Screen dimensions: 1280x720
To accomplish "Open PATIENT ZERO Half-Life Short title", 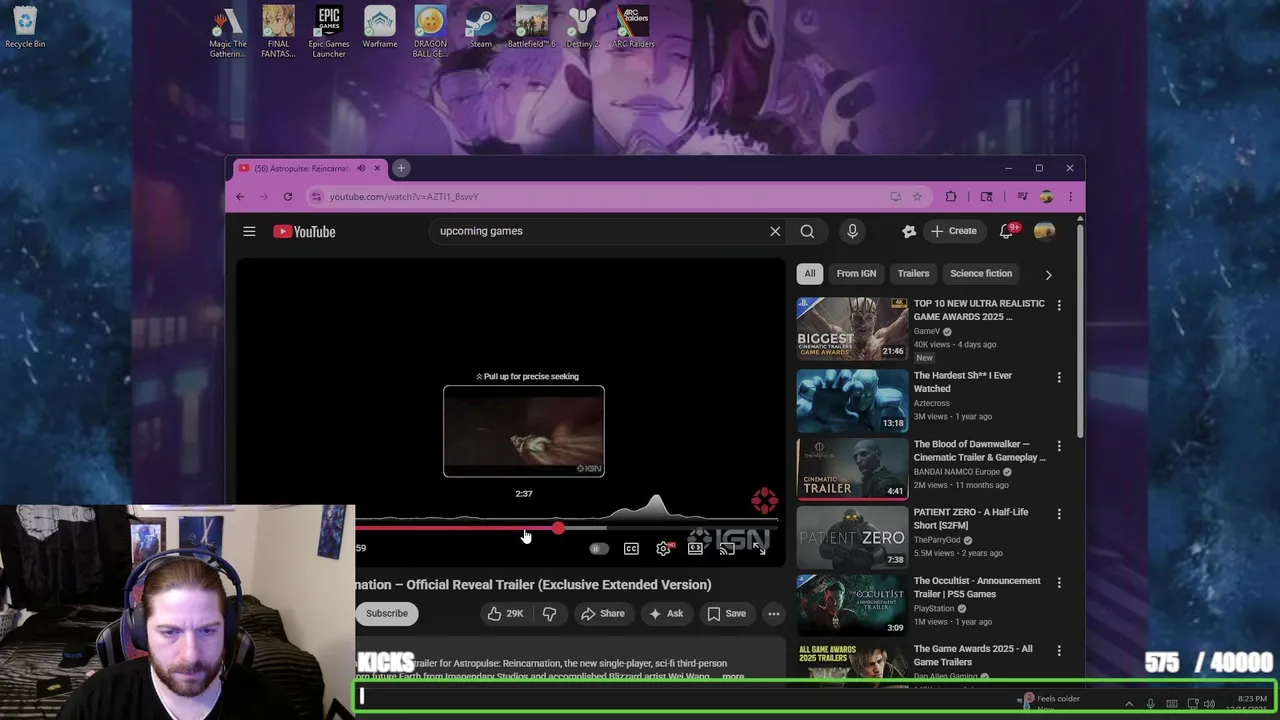I will [970, 518].
